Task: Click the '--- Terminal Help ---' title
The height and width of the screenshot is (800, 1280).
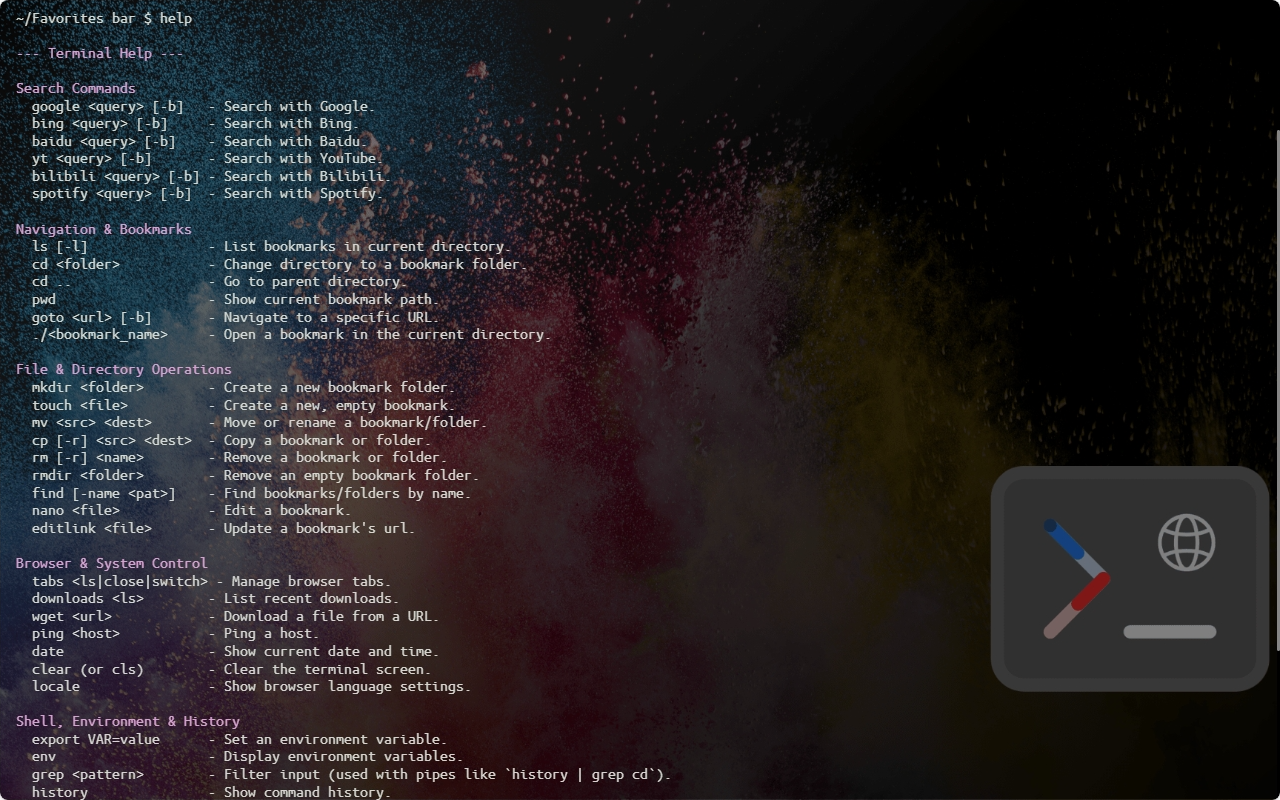Action: click(100, 53)
